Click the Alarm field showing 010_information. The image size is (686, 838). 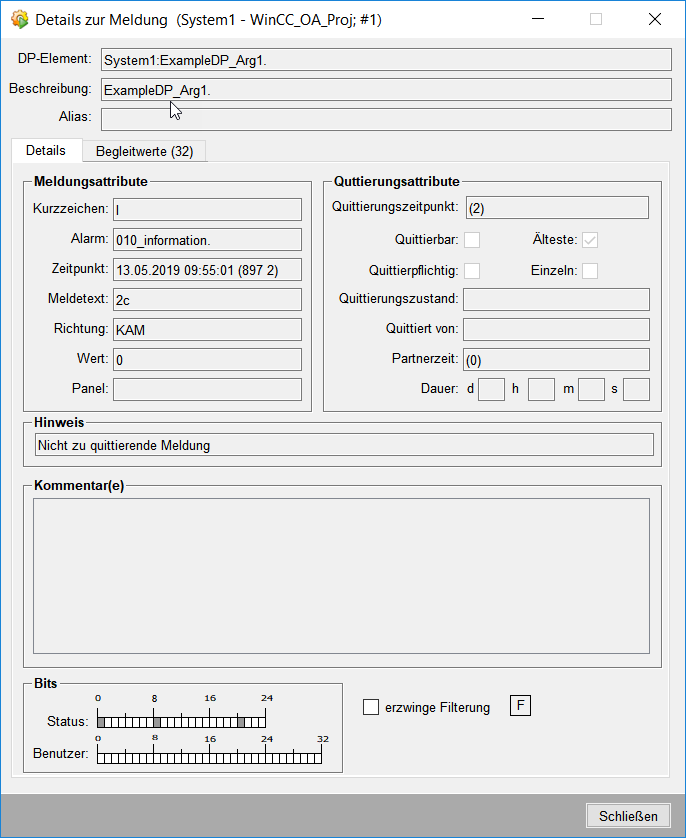pos(207,239)
